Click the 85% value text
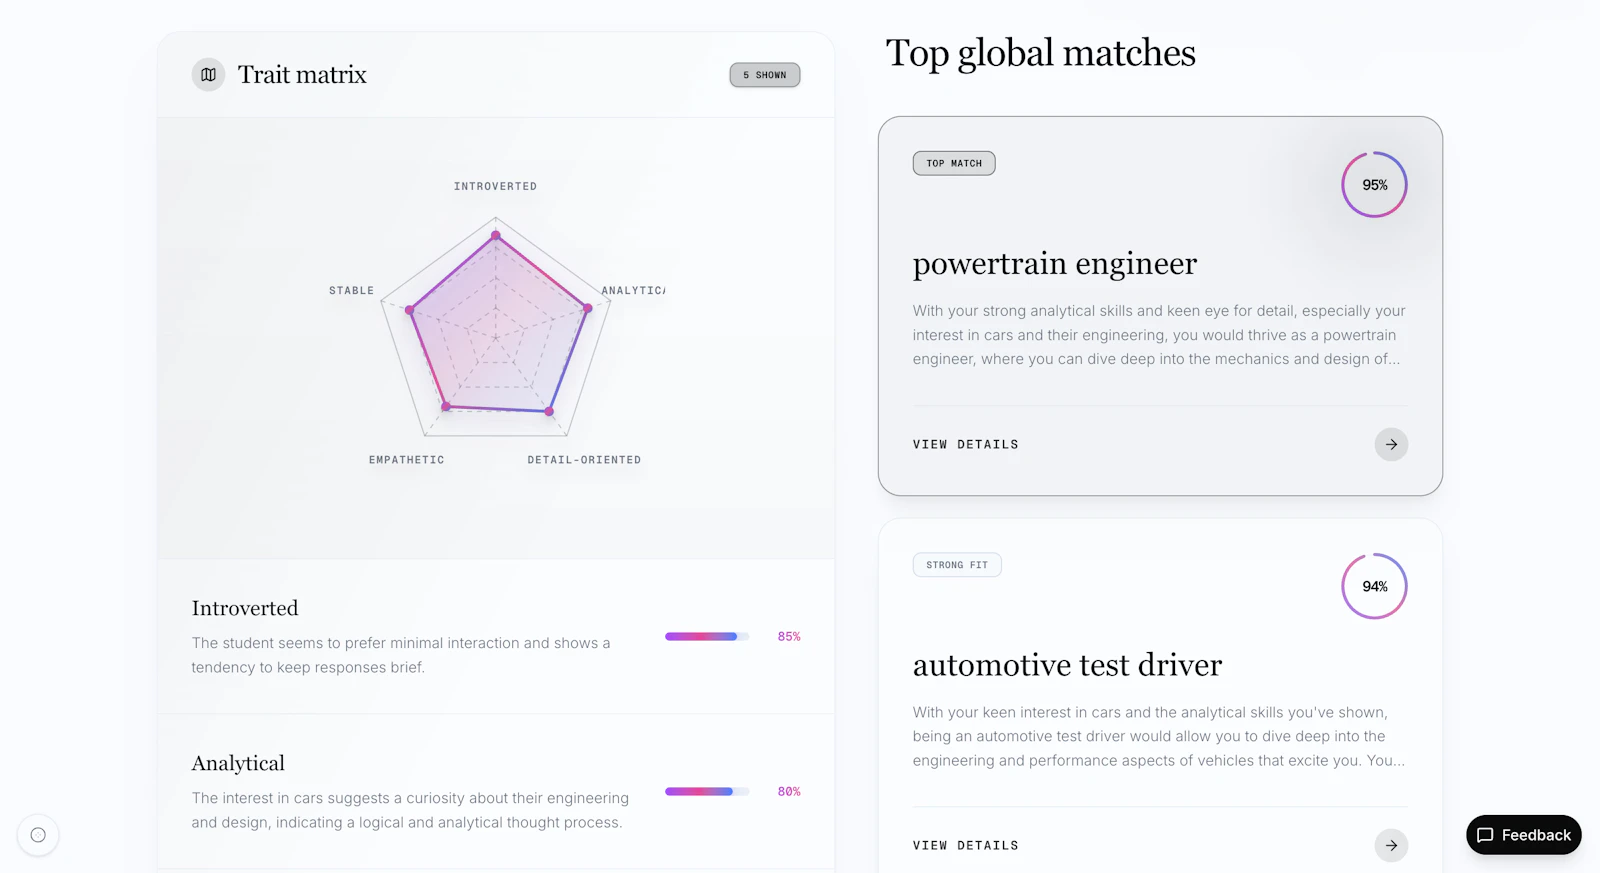This screenshot has height=873, width=1600. point(789,636)
